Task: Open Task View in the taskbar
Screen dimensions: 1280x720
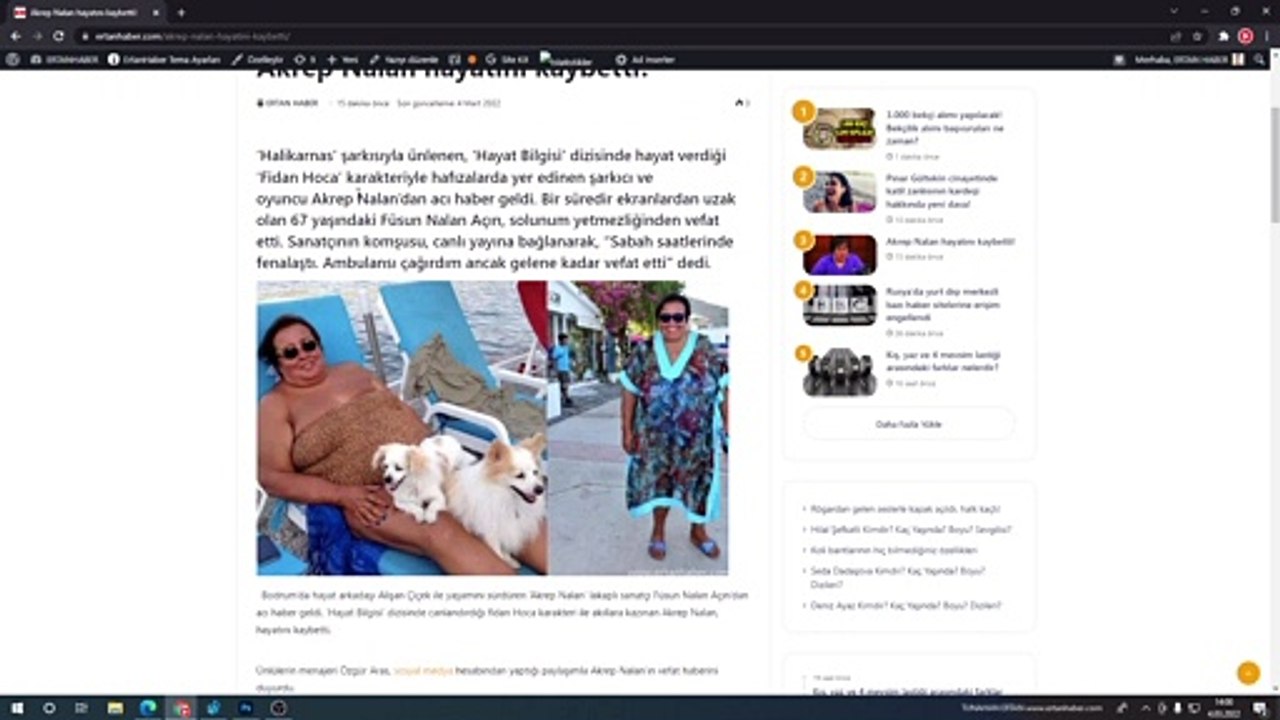Action: 81,708
